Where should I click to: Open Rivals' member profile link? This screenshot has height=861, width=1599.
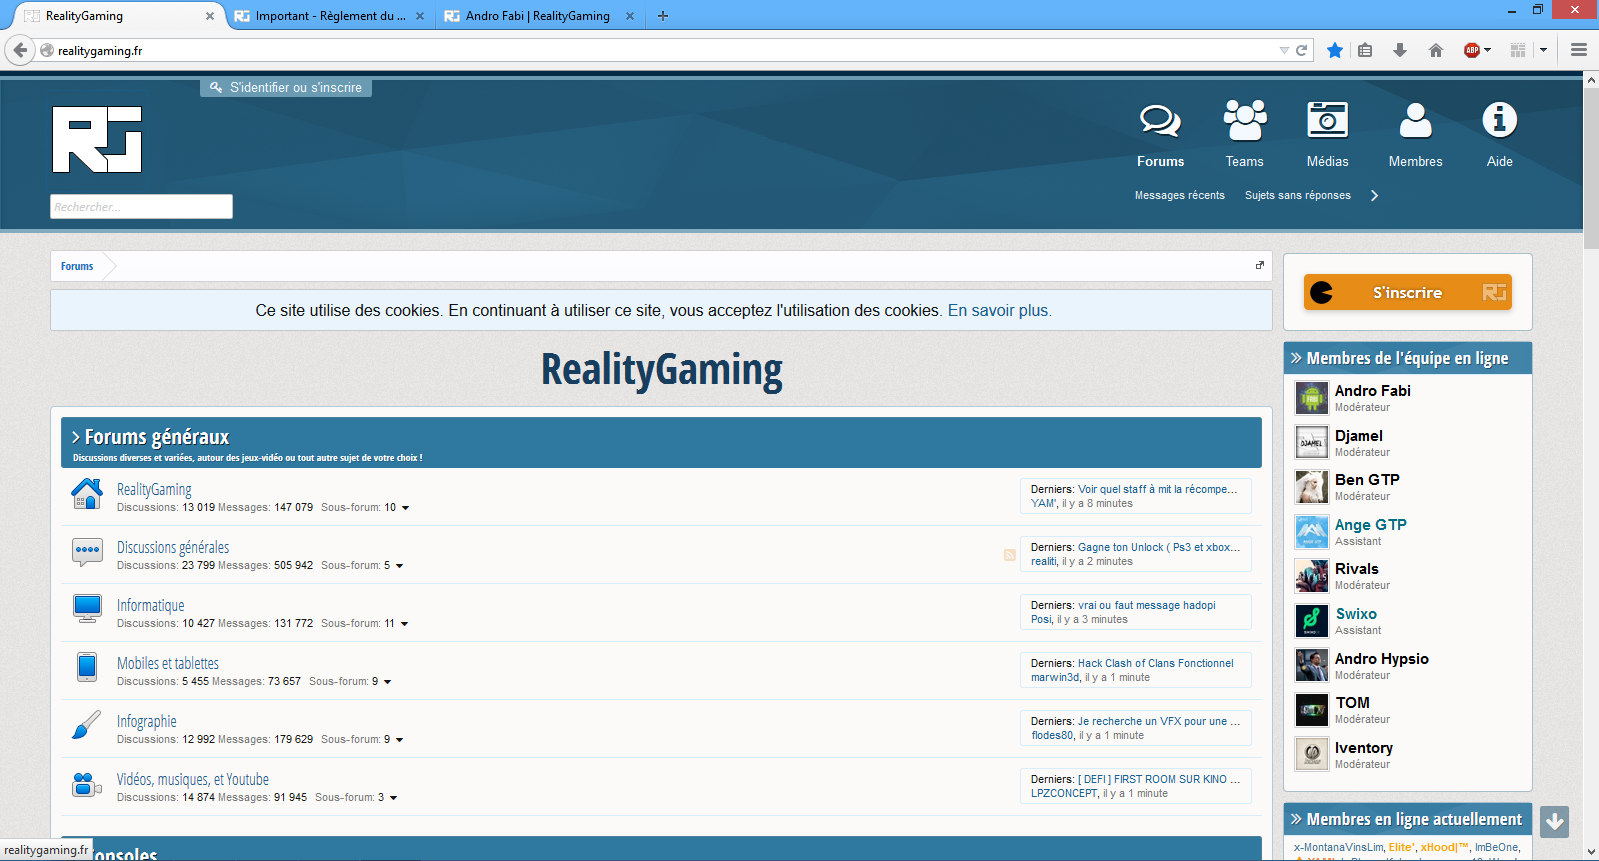coord(1357,569)
